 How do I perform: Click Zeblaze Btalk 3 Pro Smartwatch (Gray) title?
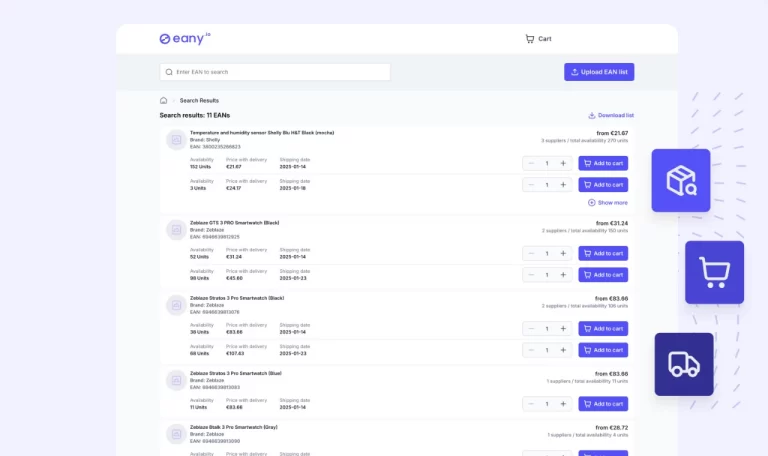pyautogui.click(x=234, y=427)
